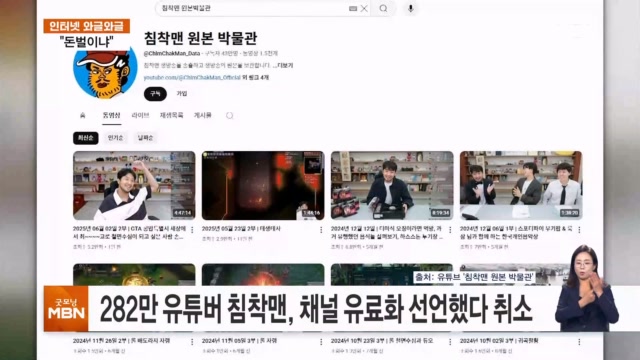Viewport: 640px width, 360px height.
Task: Open more options for 2024년 10월 02일 3부
Action: (x=579, y=342)
